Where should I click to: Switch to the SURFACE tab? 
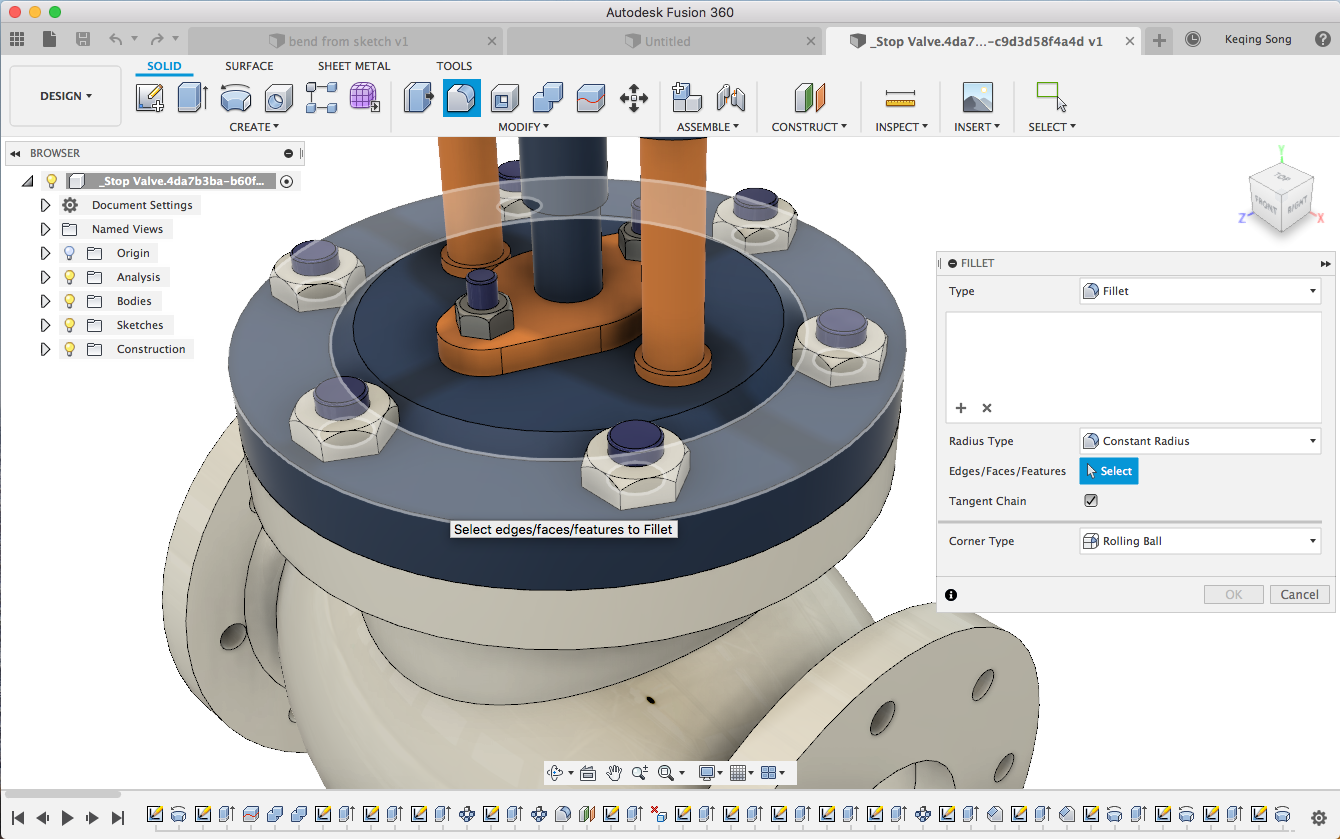pyautogui.click(x=249, y=66)
